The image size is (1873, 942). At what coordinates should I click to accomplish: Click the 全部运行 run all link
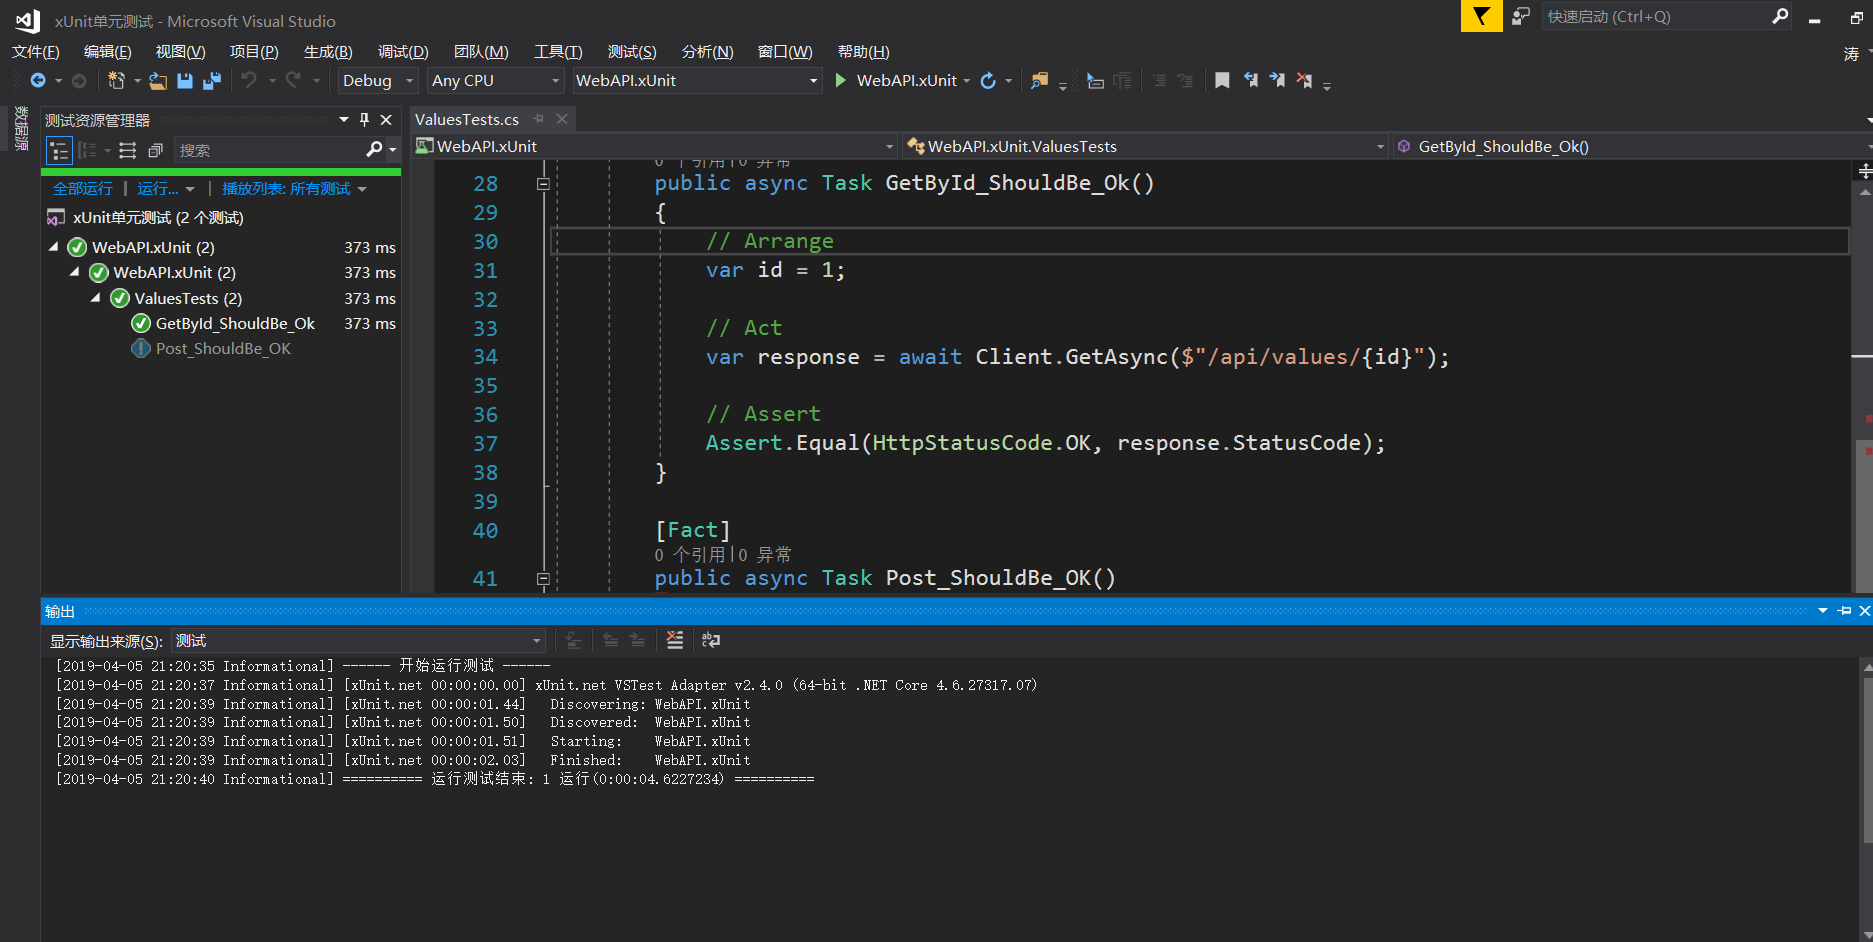pos(83,189)
